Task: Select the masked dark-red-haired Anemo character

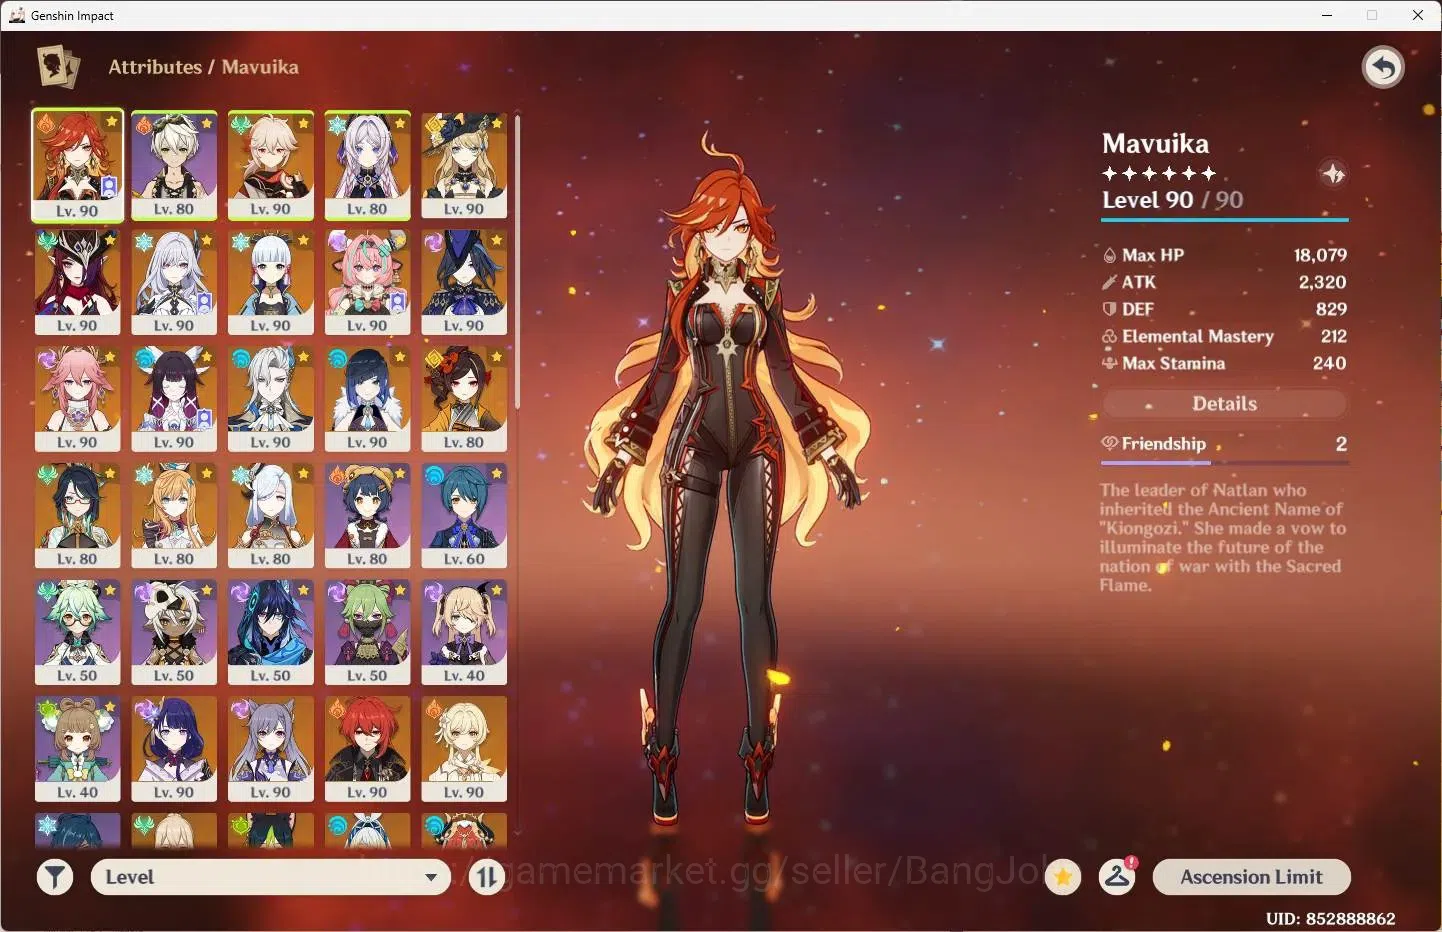Action: point(78,282)
